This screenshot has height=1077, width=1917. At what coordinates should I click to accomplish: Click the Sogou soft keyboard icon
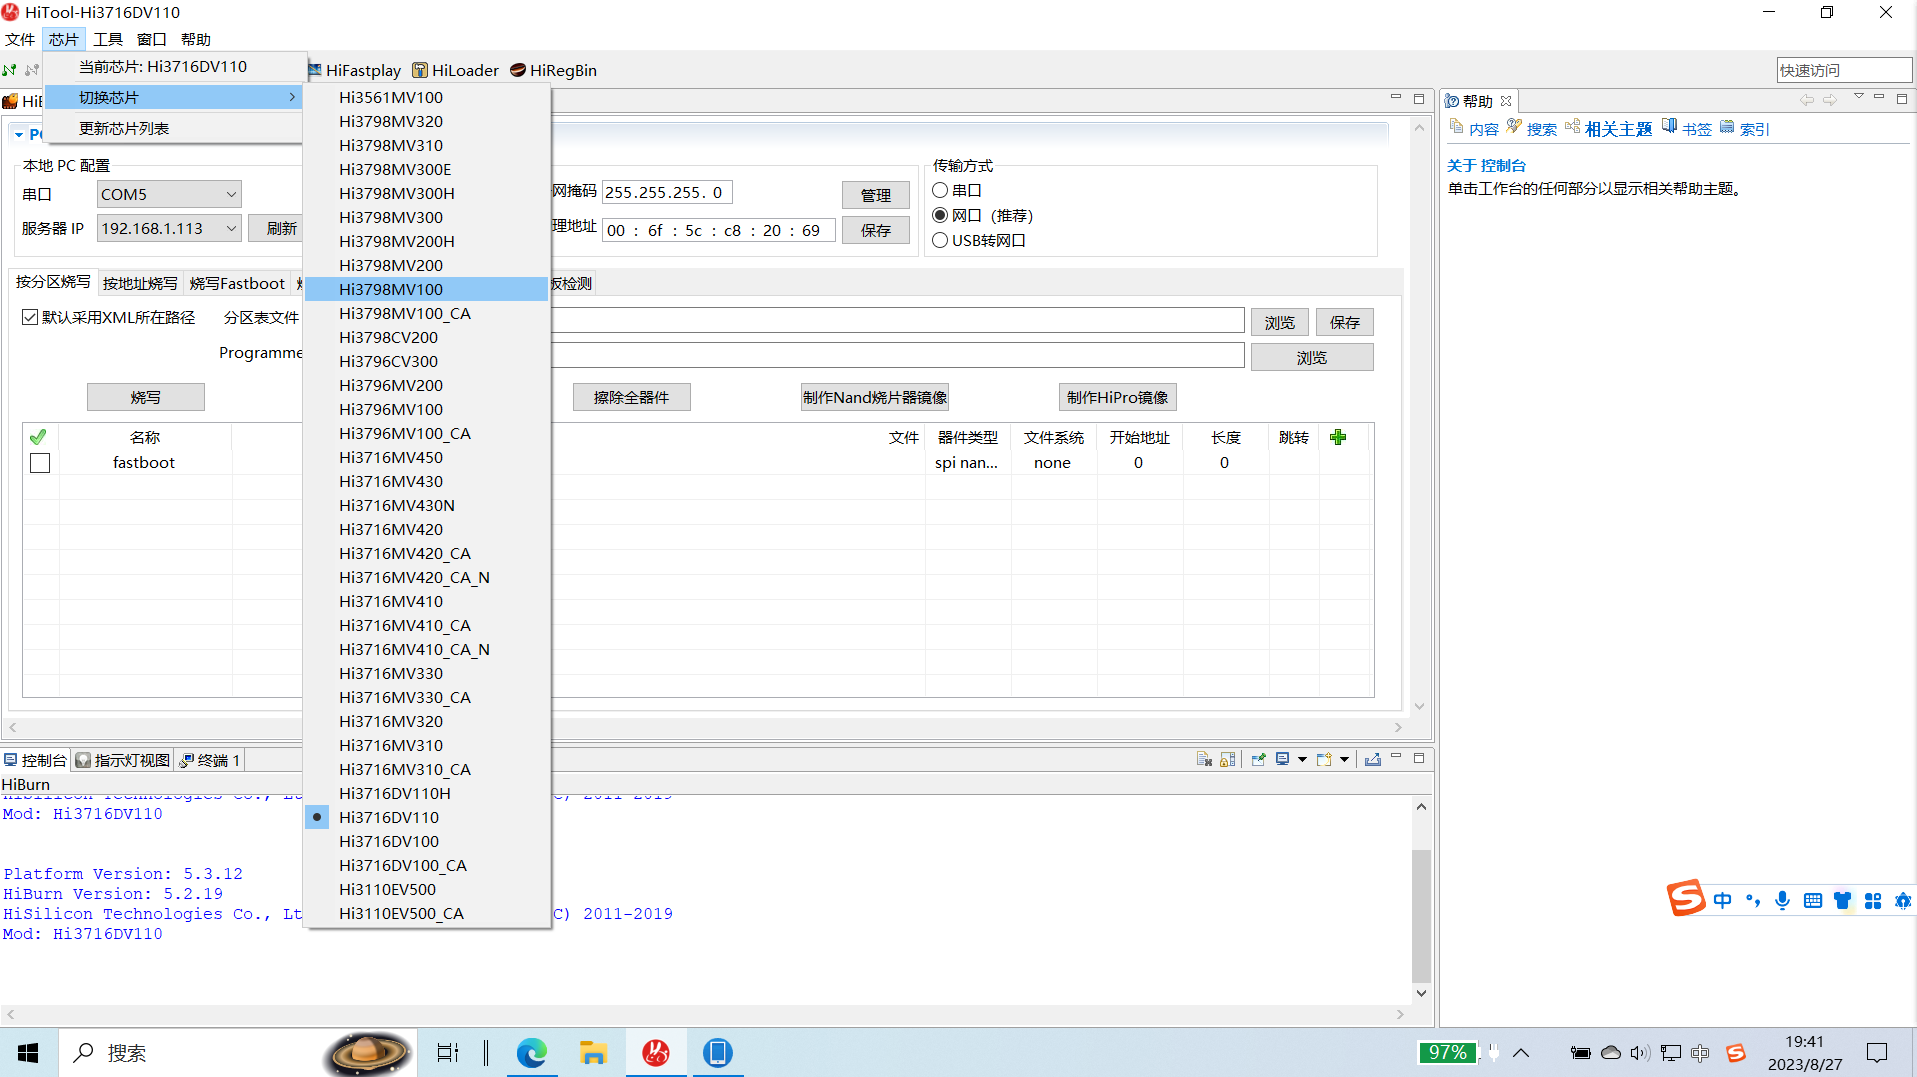tap(1812, 901)
